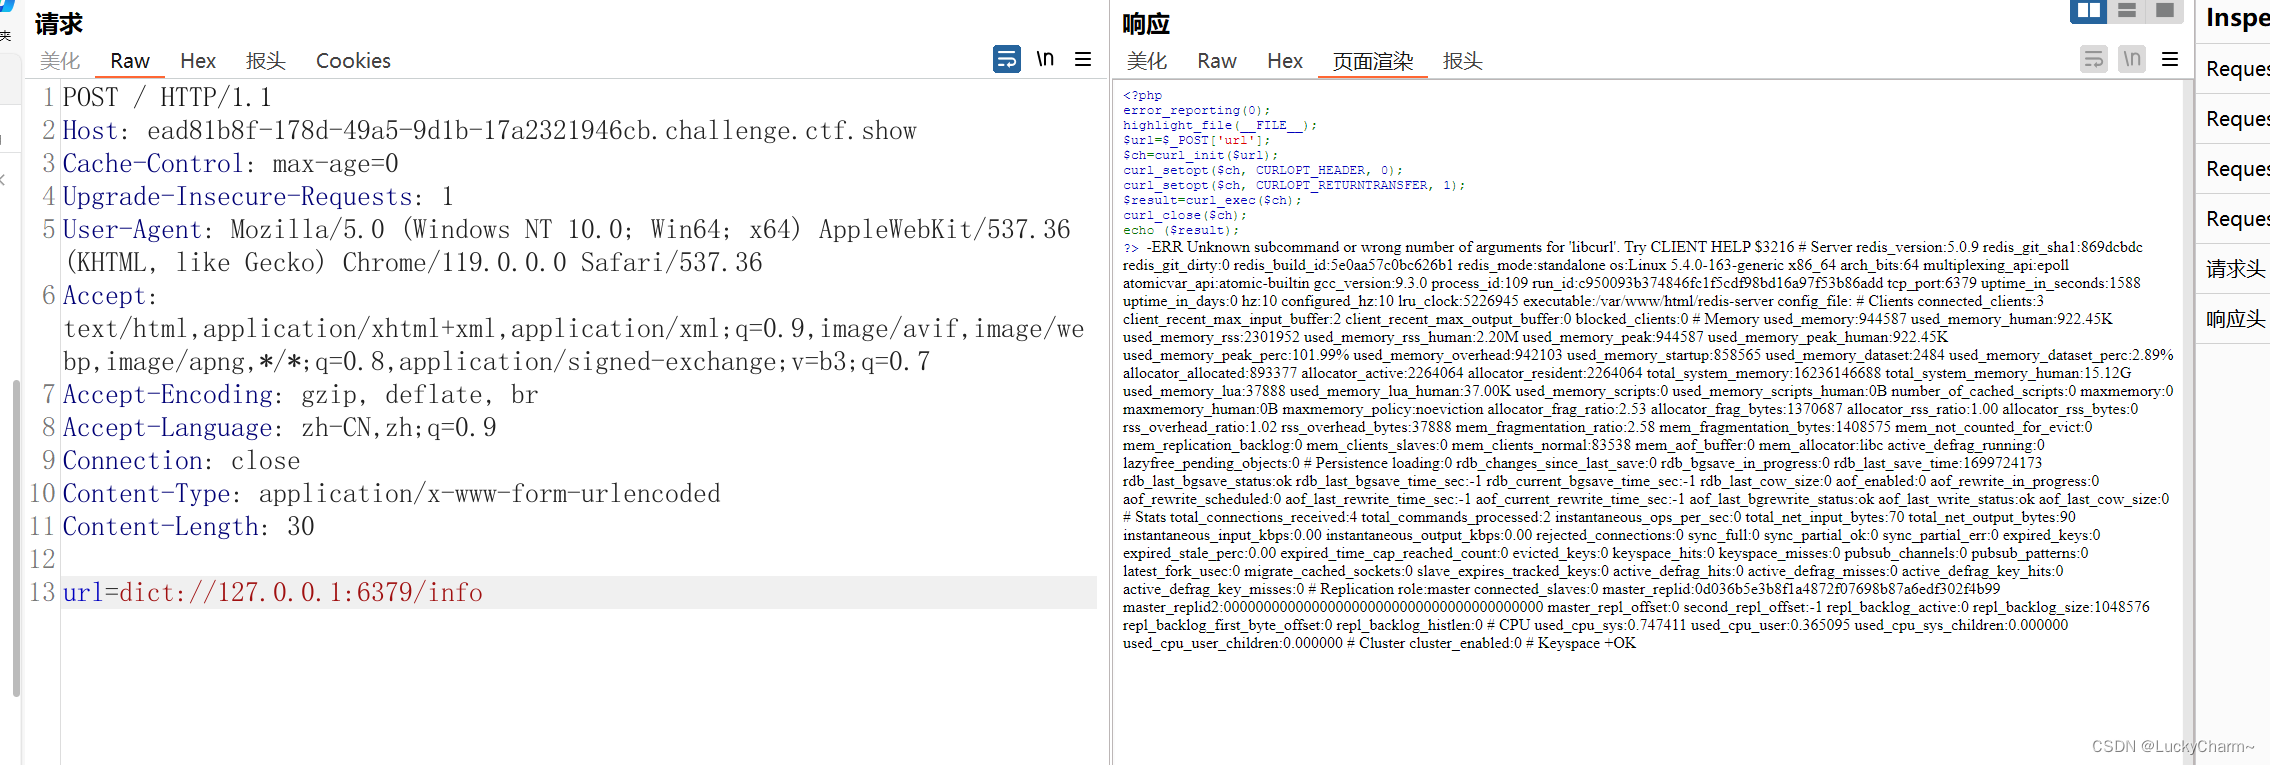Open response panel hamburger options menu
The width and height of the screenshot is (2270, 765).
(x=2170, y=59)
